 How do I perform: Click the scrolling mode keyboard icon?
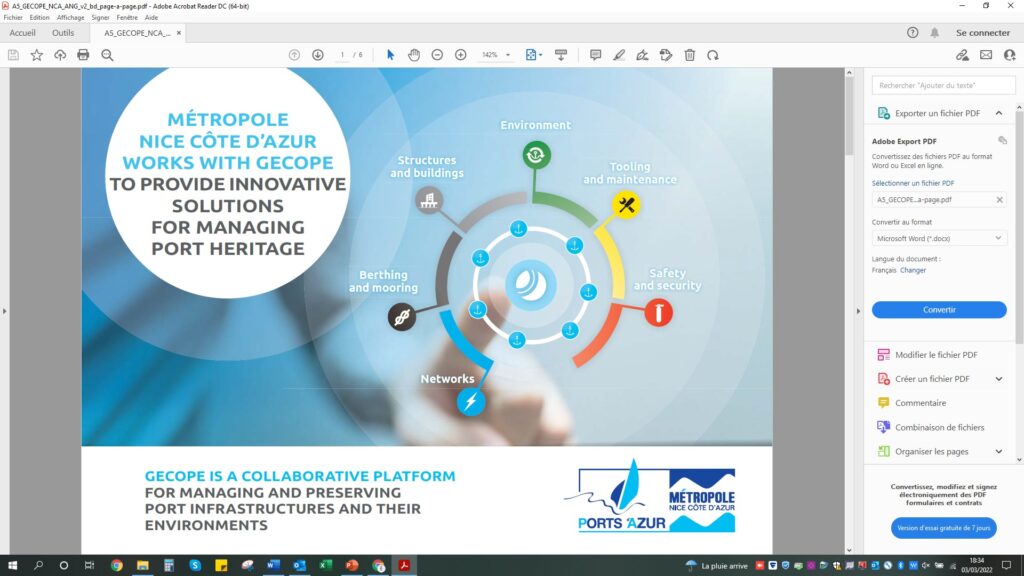tap(561, 56)
